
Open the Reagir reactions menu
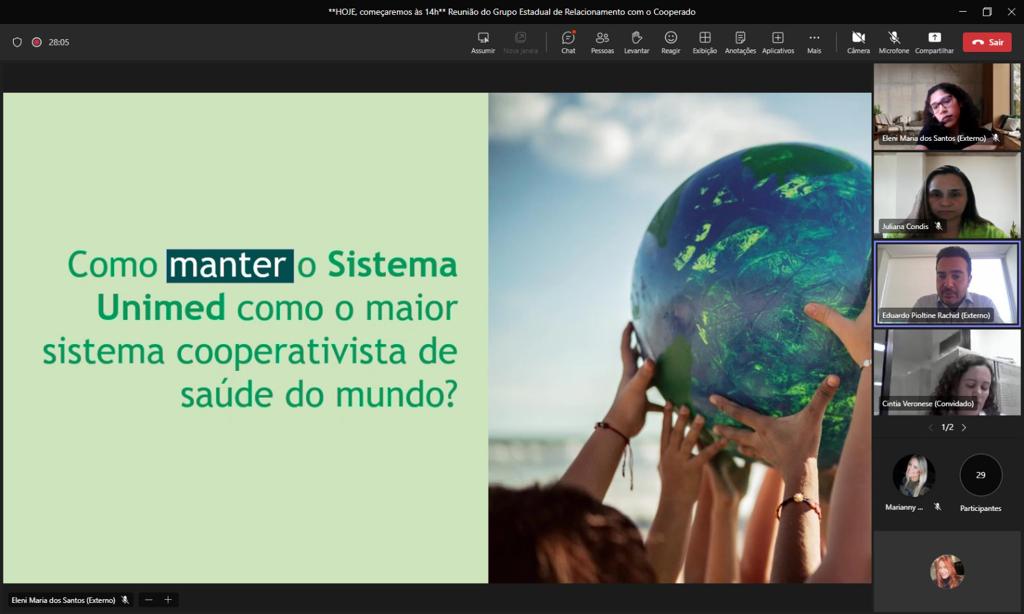coord(670,42)
